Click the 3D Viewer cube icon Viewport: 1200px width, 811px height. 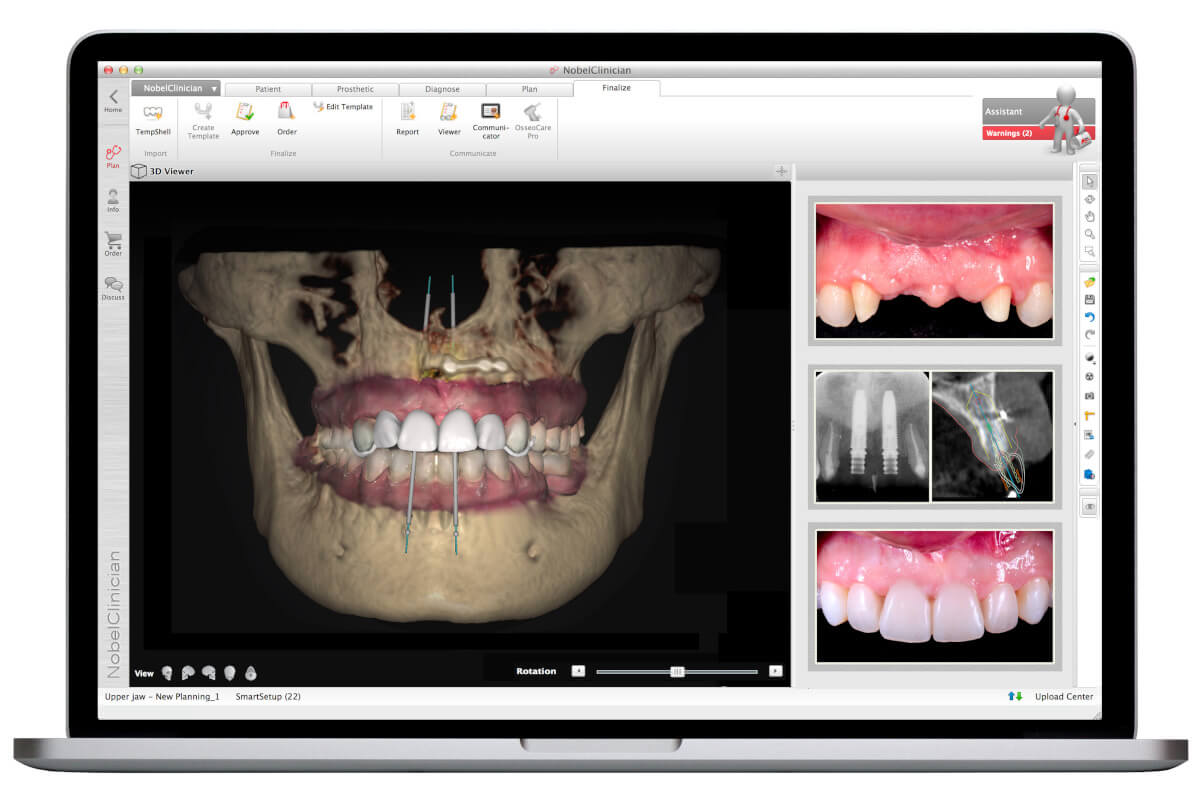pos(139,171)
